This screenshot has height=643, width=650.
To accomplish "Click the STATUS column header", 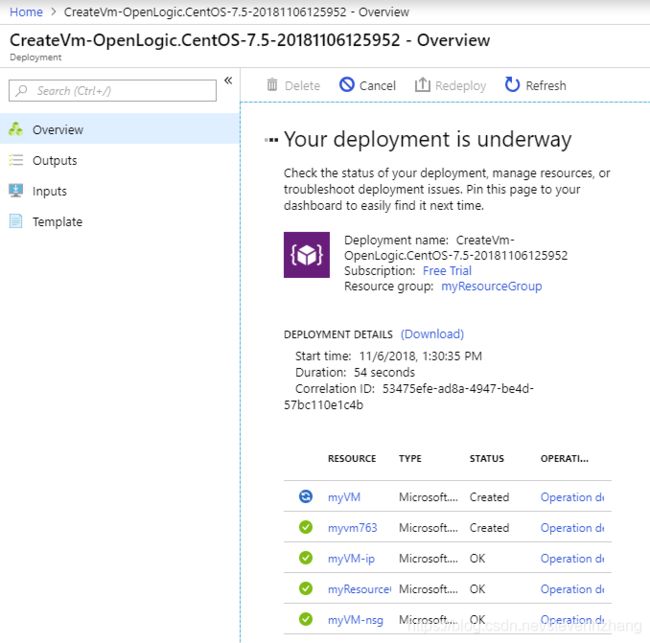I will (487, 458).
